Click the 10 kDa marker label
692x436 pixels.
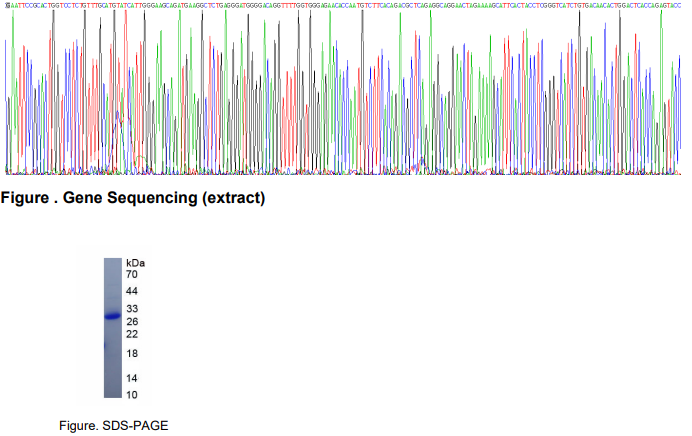(x=132, y=394)
